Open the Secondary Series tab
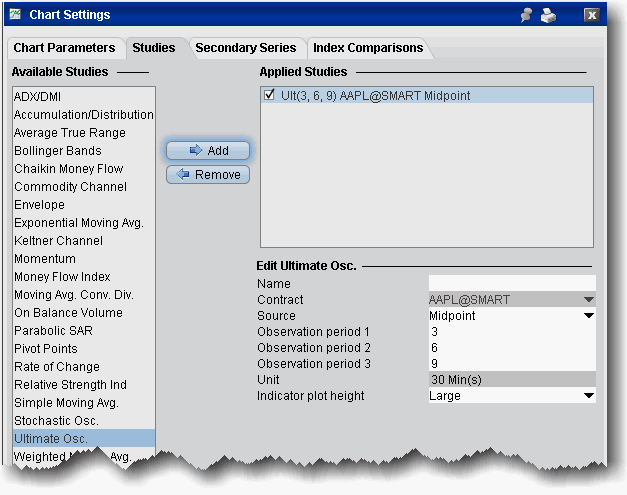Viewport: 627px width, 495px height. (245, 48)
